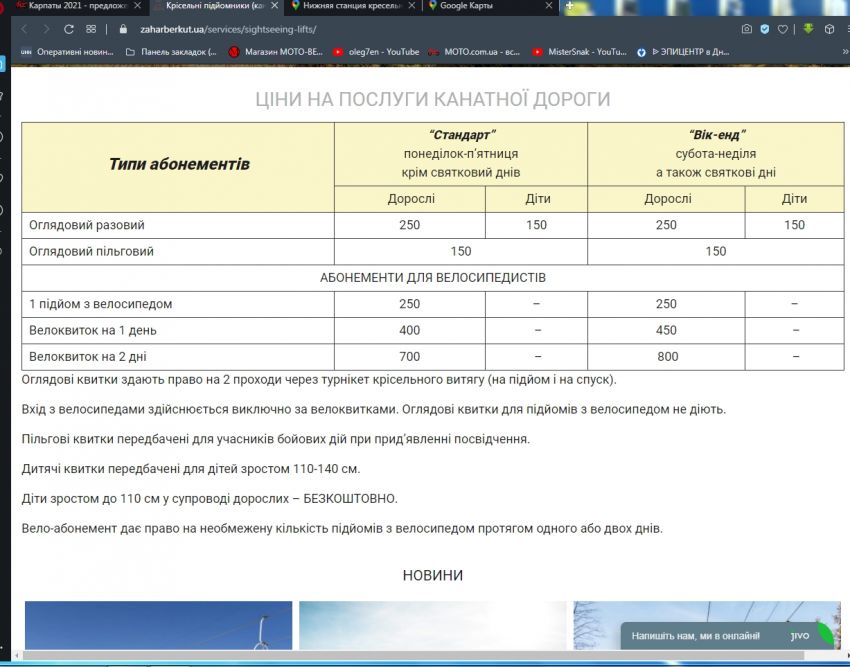This screenshot has height=667, width=850.
Task: View site security lock info
Action: (123, 29)
